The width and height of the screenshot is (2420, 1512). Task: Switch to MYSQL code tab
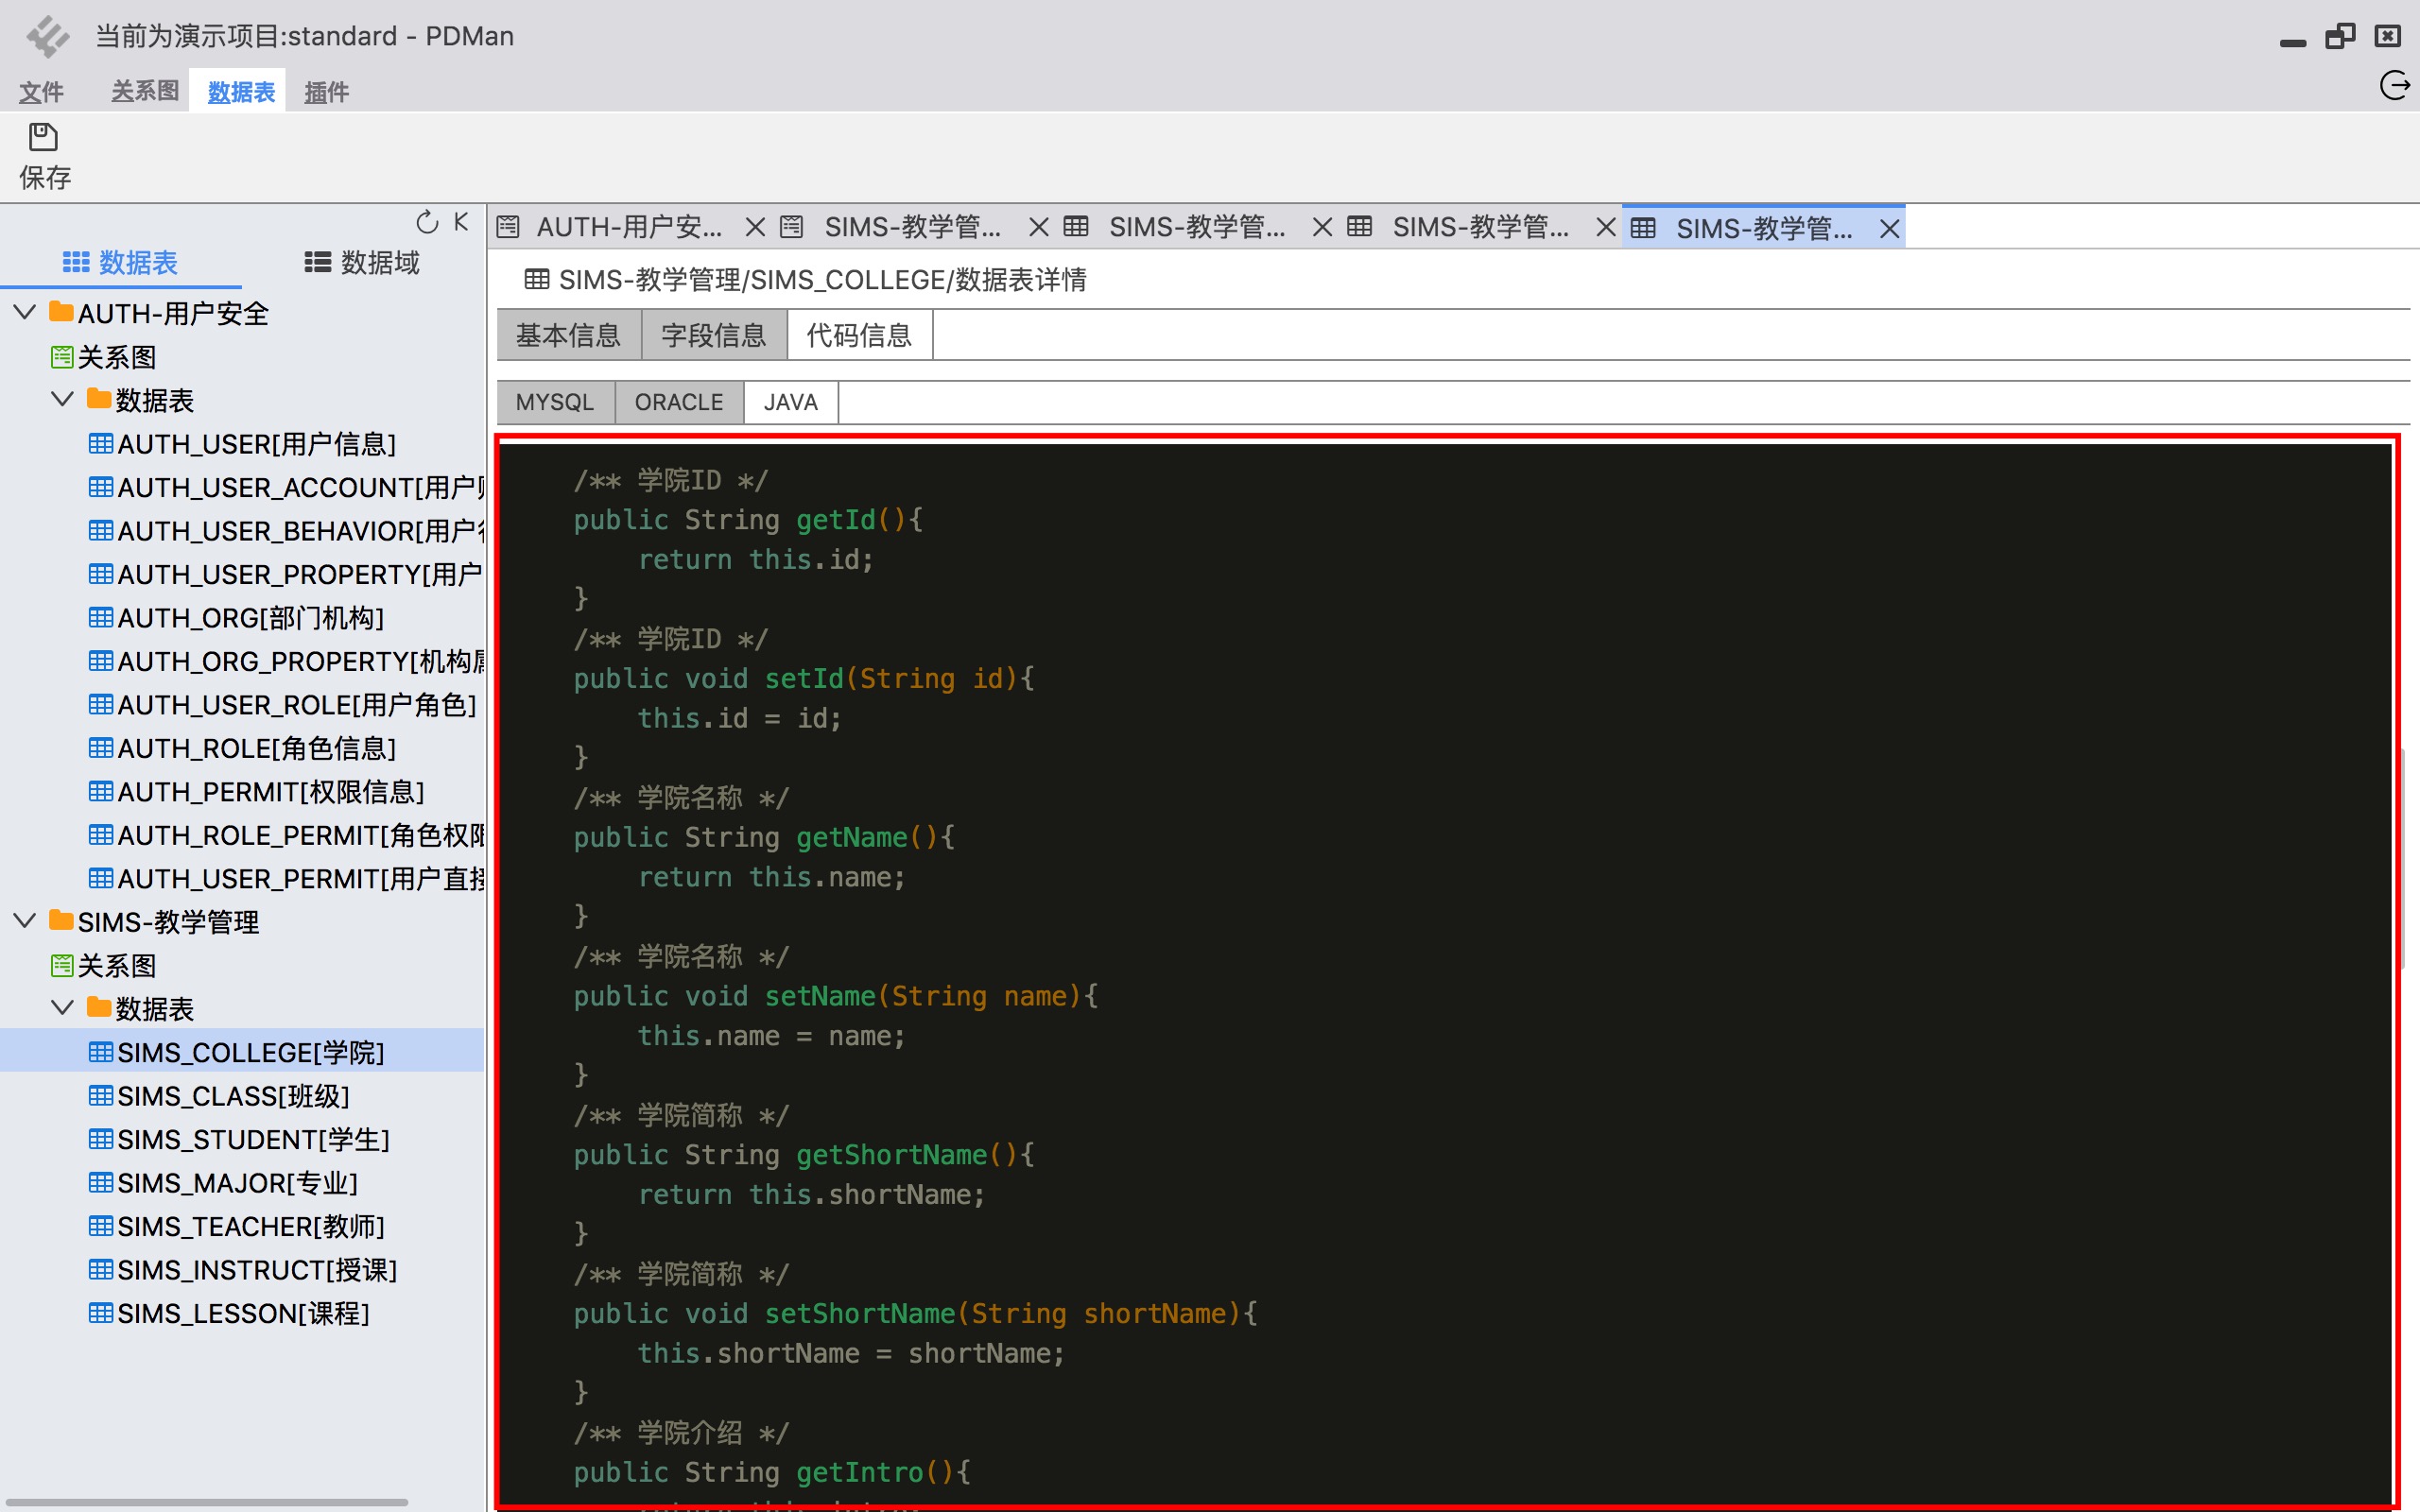click(555, 402)
